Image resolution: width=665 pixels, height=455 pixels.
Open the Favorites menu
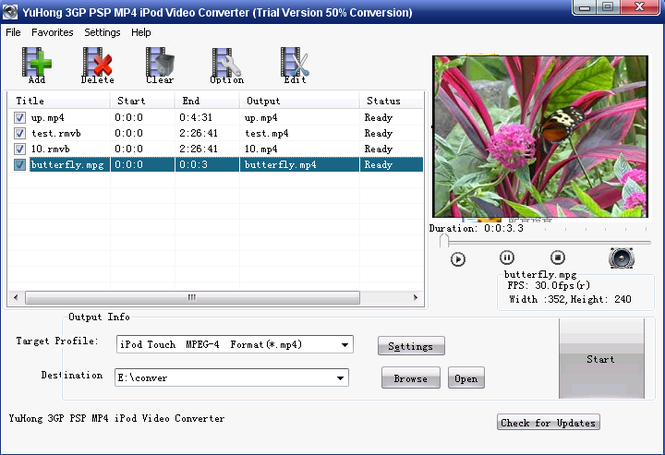coord(52,33)
